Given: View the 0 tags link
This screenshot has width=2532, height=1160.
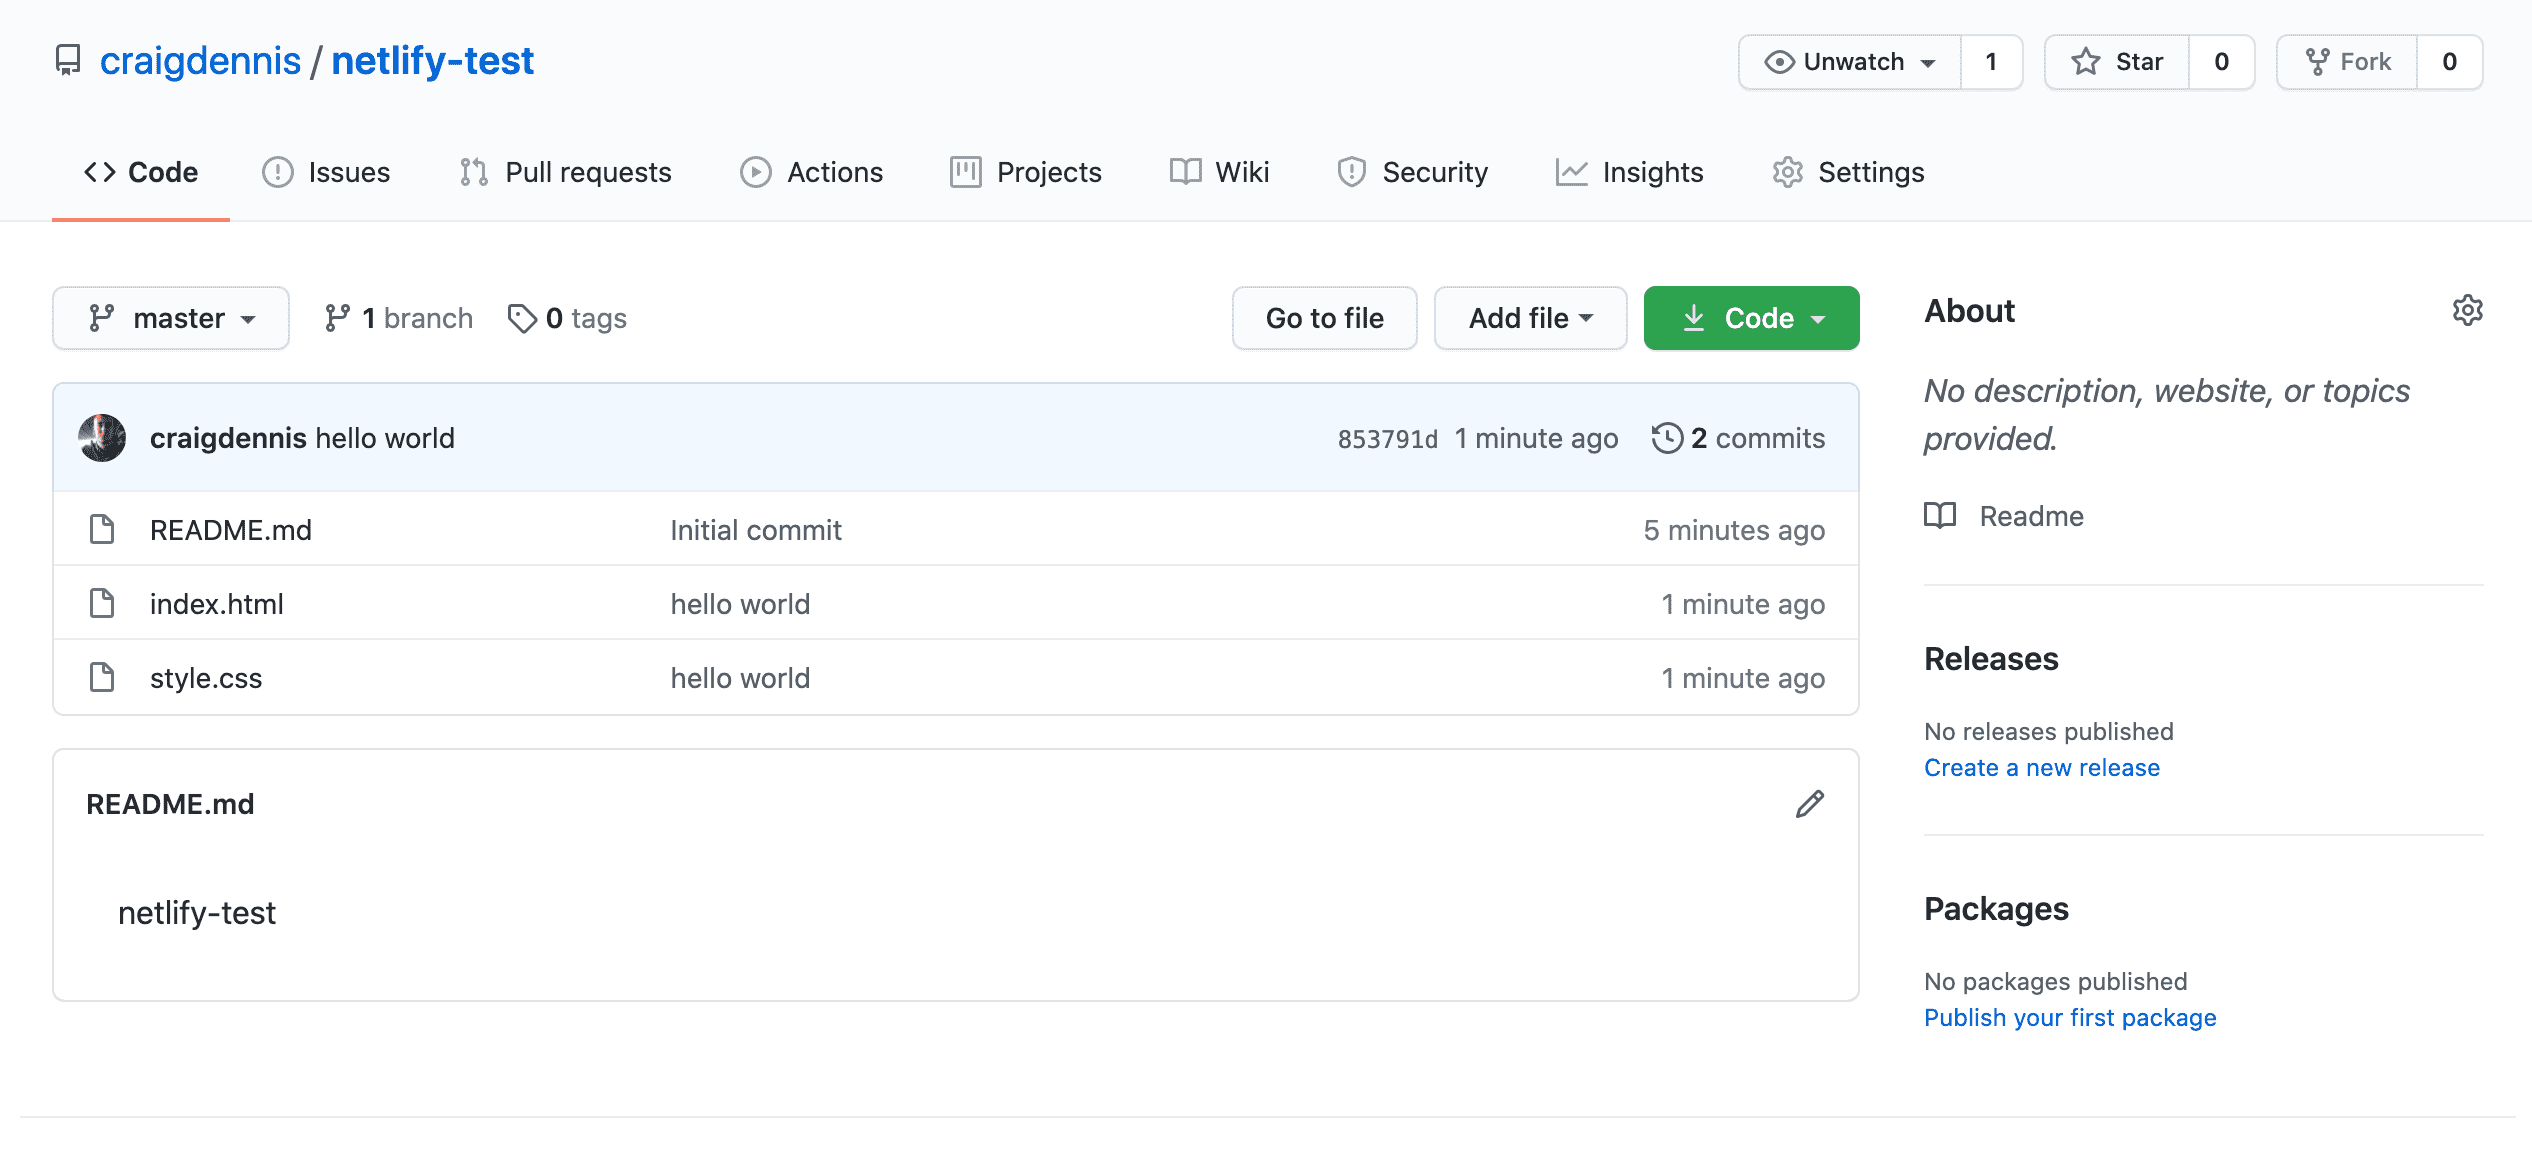Looking at the screenshot, I should click(x=567, y=318).
